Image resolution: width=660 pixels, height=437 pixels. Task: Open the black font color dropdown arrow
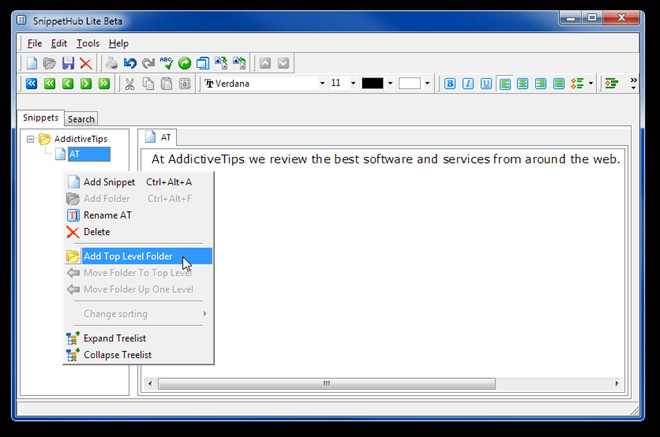coord(390,83)
